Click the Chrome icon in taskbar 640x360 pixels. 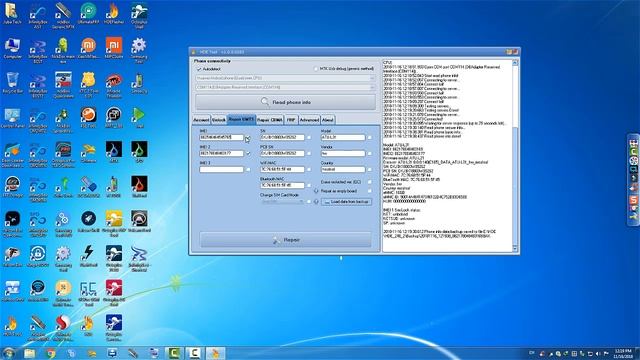point(51,353)
